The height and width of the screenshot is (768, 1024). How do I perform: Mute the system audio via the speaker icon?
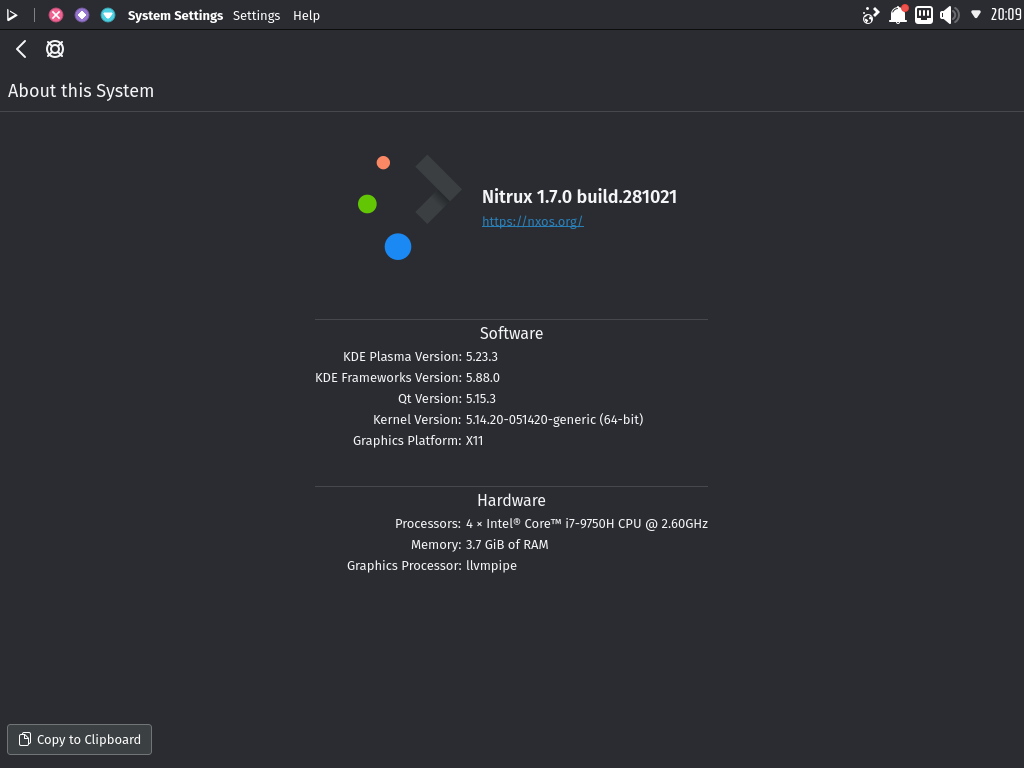949,15
